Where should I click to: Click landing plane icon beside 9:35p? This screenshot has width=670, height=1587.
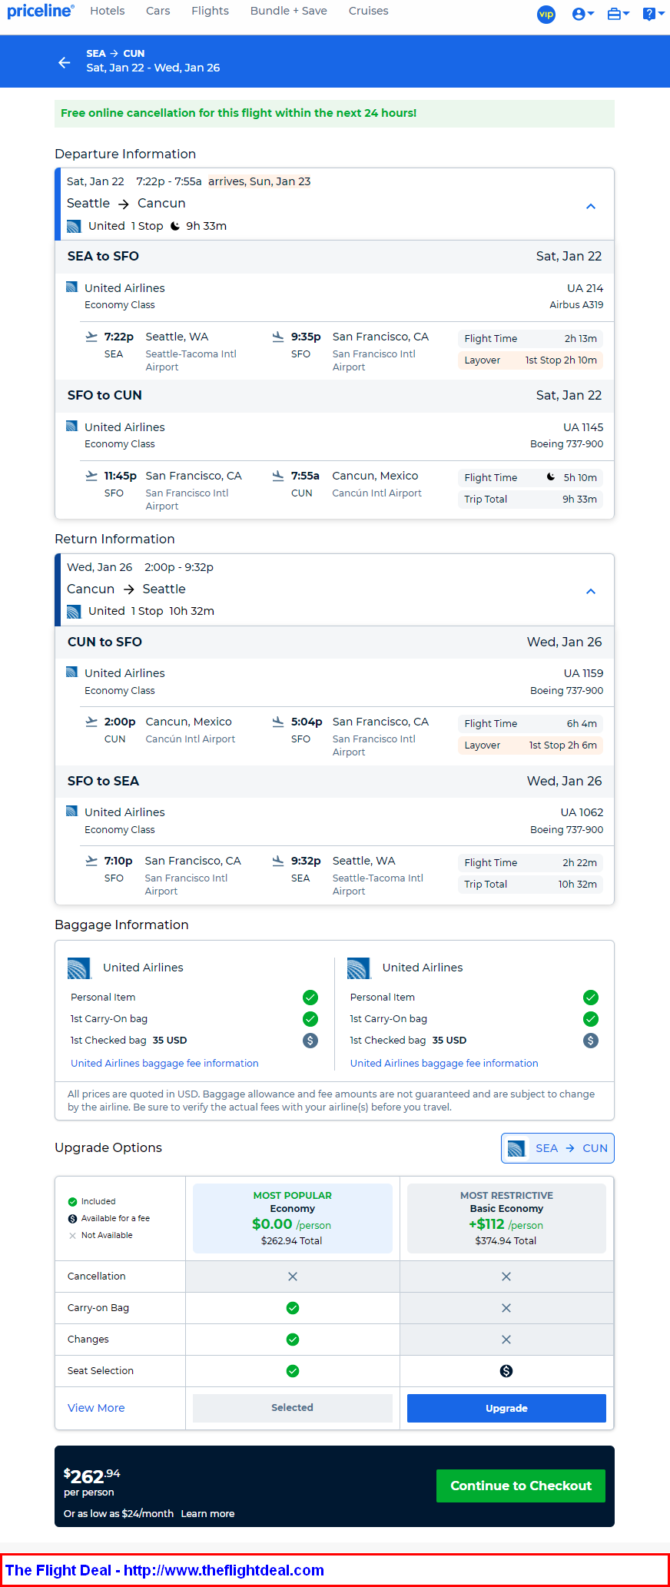coord(278,337)
